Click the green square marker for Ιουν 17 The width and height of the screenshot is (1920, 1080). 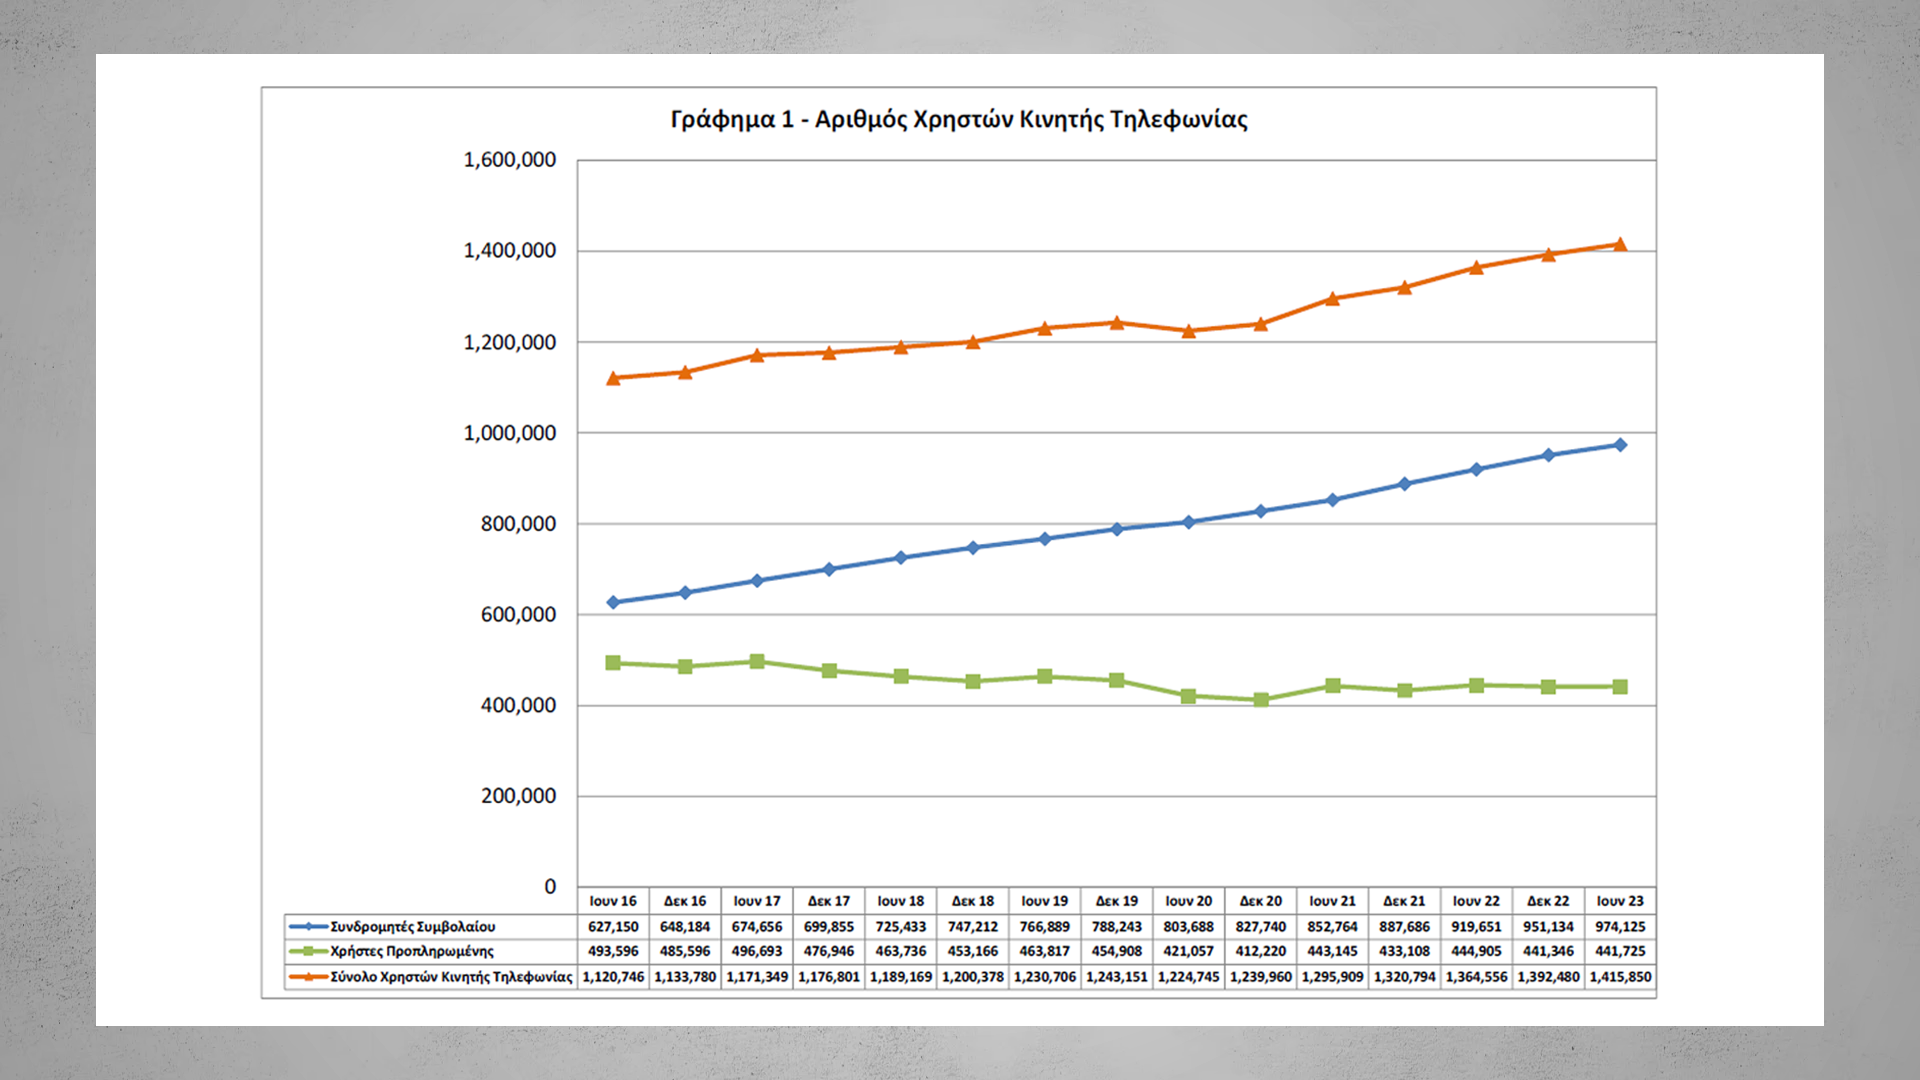click(757, 661)
